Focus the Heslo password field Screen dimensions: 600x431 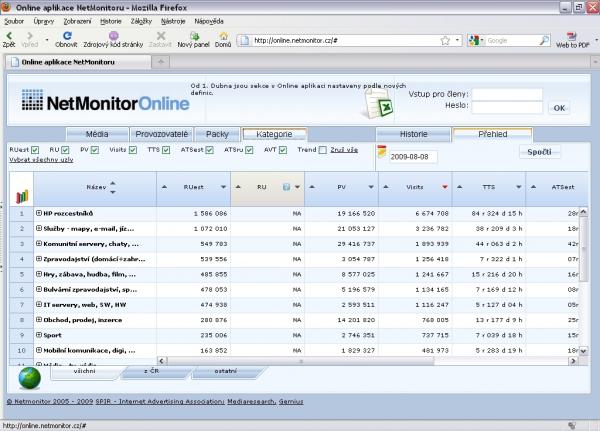(x=507, y=107)
